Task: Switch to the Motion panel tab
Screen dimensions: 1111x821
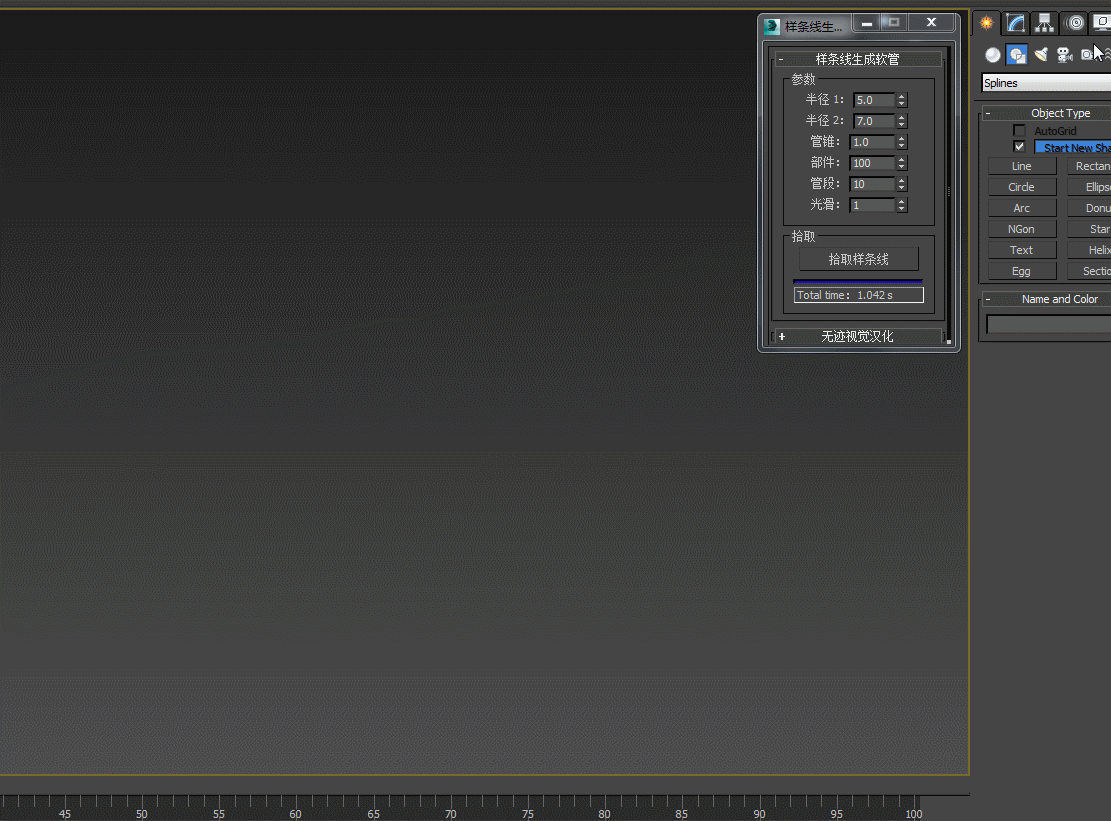Action: [1075, 23]
